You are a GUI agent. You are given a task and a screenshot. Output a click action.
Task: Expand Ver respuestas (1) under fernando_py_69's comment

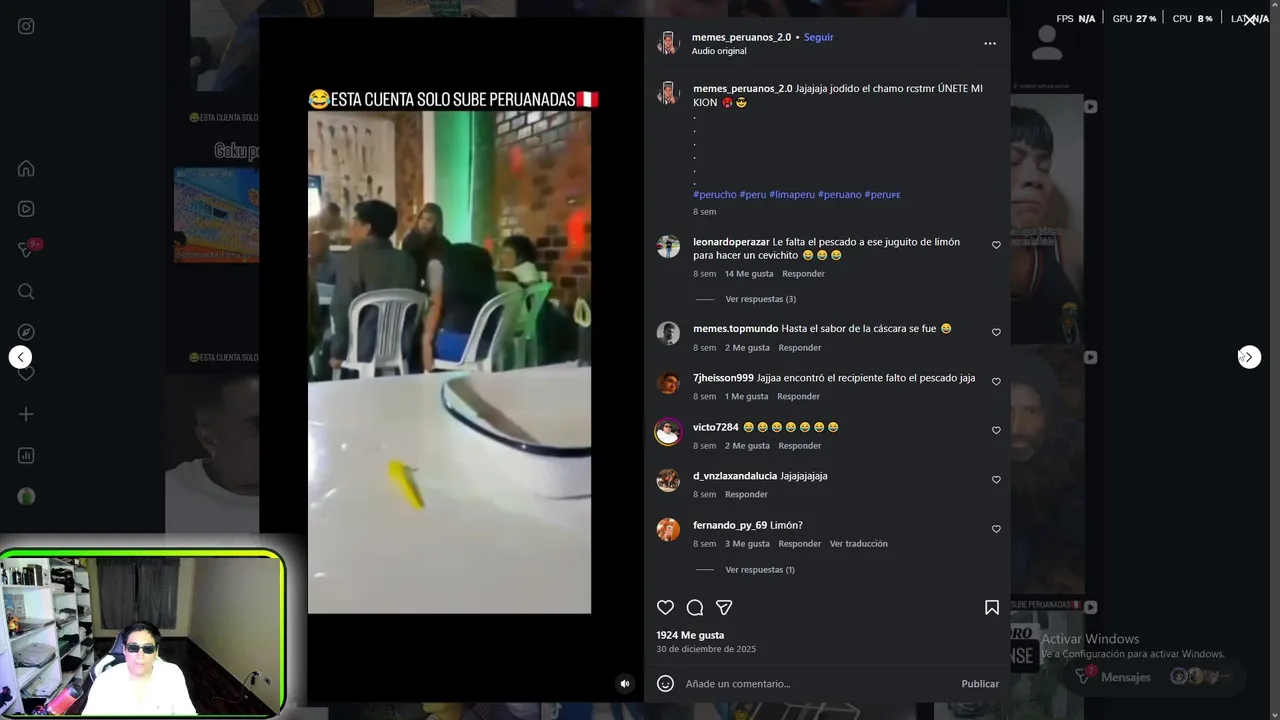point(760,570)
